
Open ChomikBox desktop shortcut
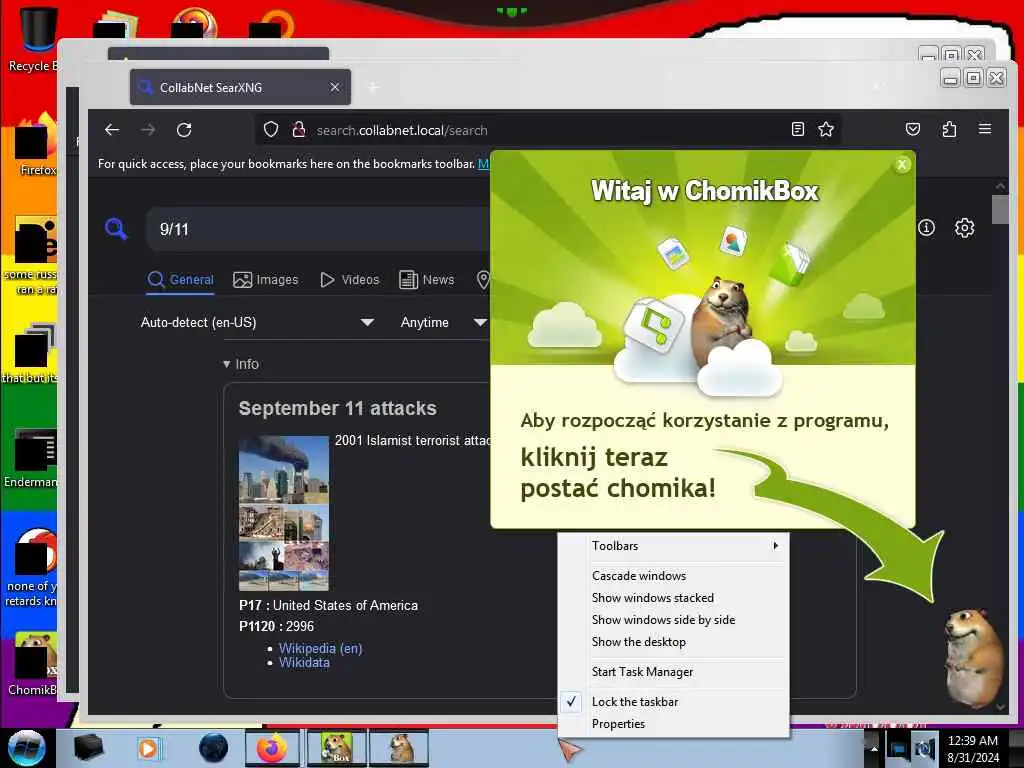coord(33,663)
